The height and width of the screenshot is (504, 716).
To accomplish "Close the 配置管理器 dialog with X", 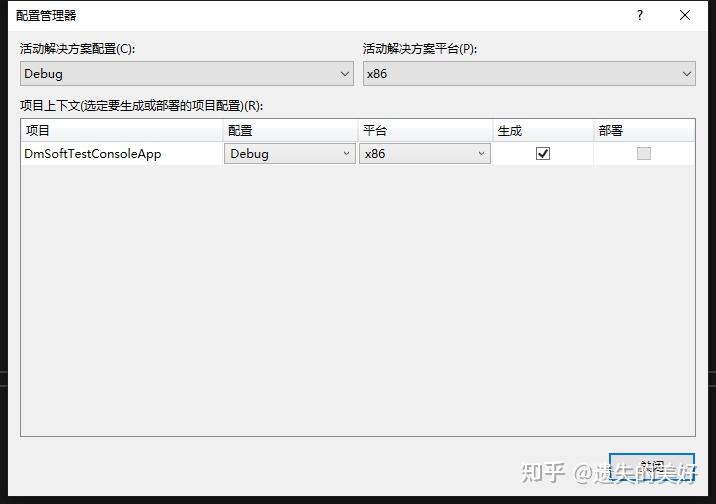I will click(x=684, y=16).
